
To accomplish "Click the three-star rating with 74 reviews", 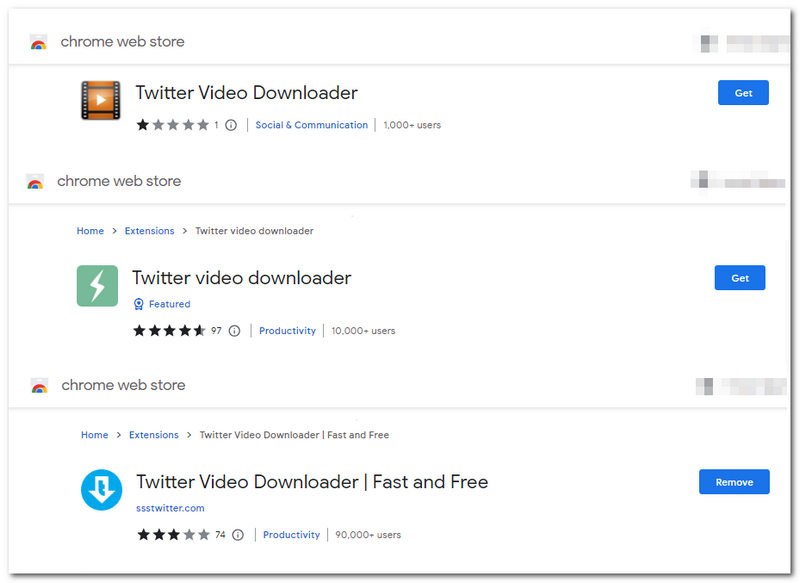I will 173,535.
